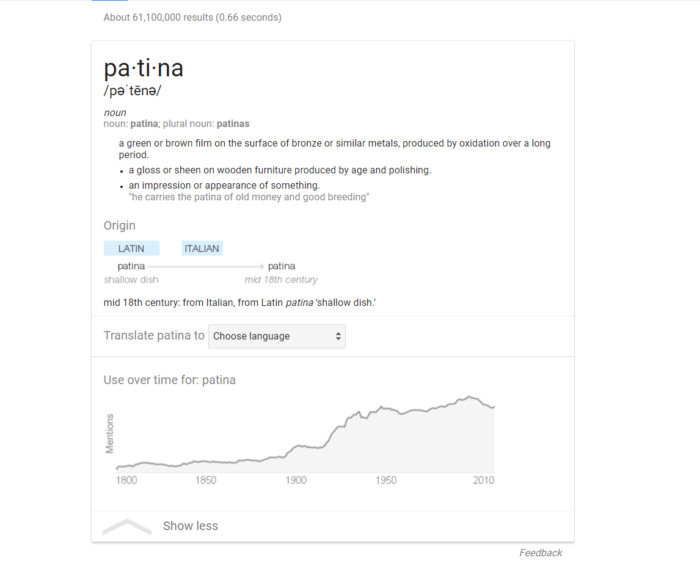Open the Choose language dropdown

[x=277, y=336]
